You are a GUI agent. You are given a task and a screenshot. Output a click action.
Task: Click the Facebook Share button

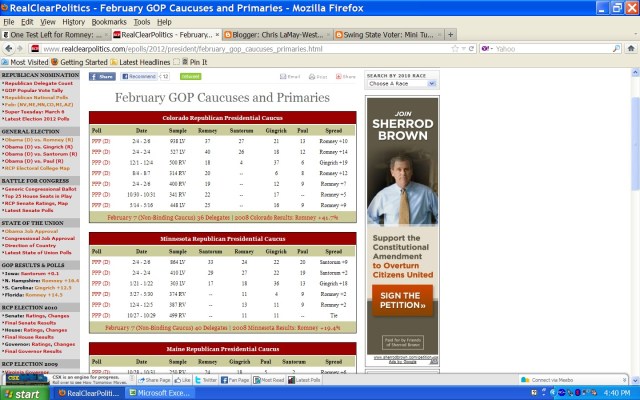tap(103, 76)
